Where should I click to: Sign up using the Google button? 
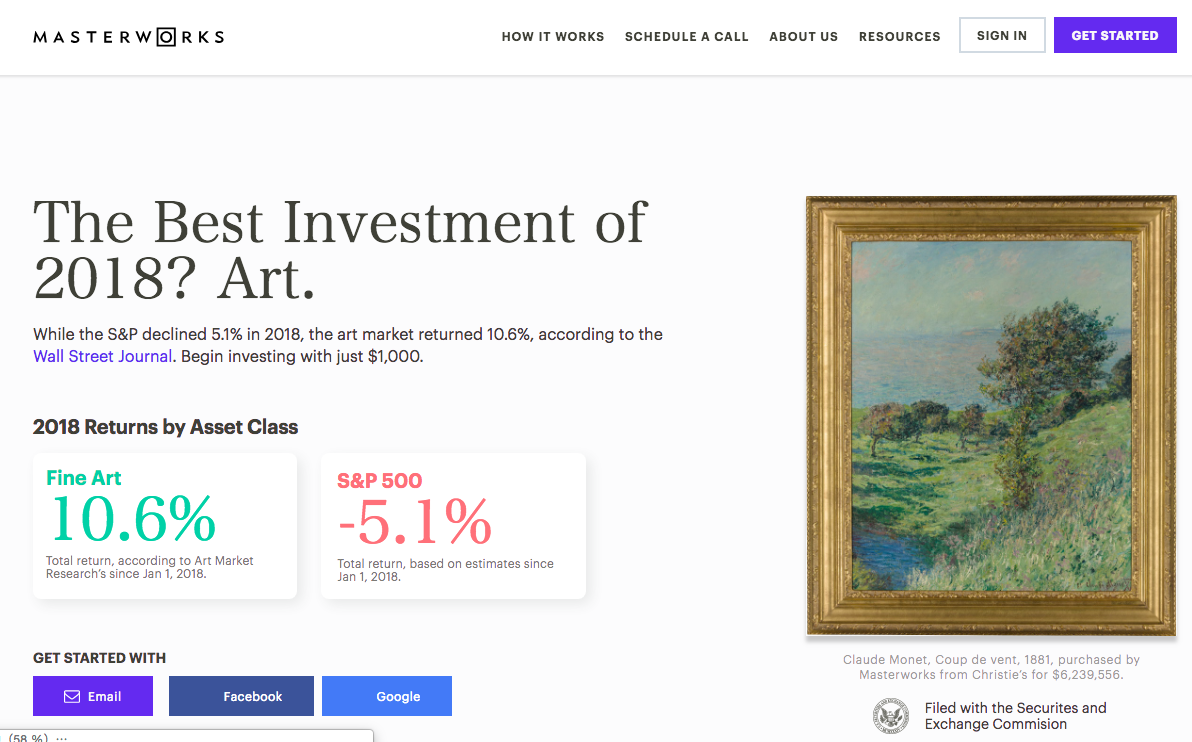387,697
